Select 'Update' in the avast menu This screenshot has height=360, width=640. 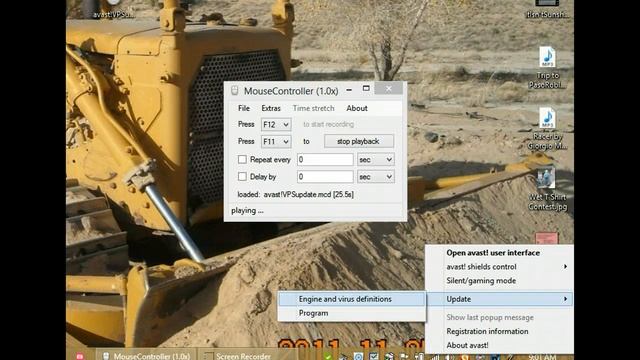(499, 299)
